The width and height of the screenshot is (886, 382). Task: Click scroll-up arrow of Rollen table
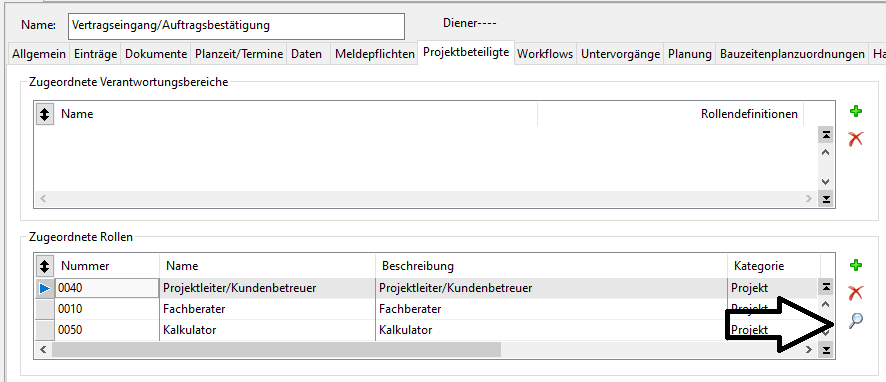826,304
